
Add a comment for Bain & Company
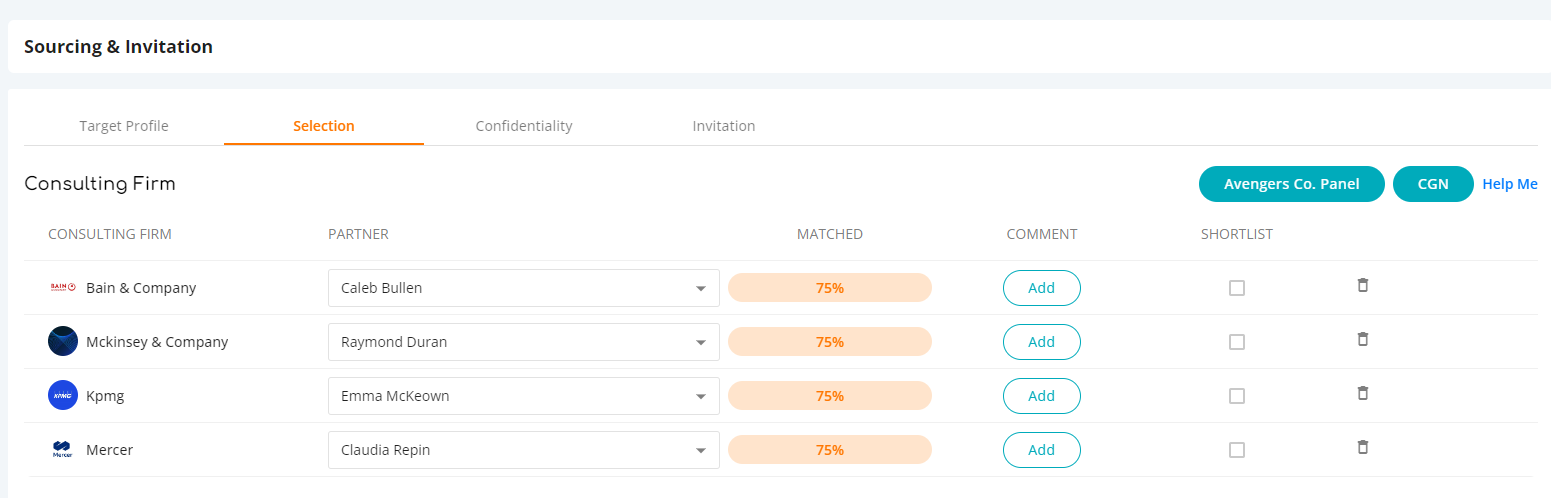[1042, 288]
